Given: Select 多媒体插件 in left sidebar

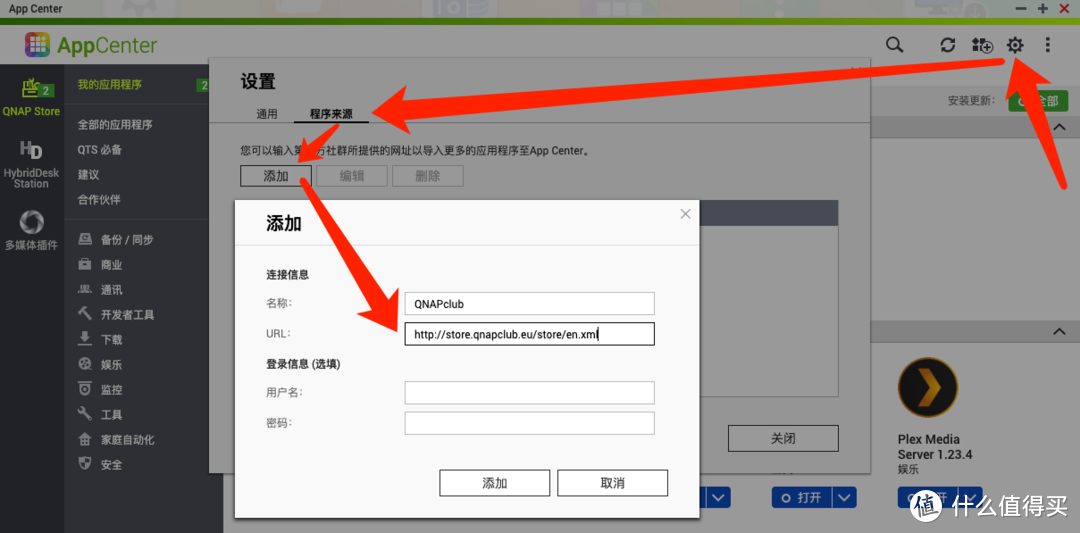Looking at the screenshot, I should tap(31, 230).
